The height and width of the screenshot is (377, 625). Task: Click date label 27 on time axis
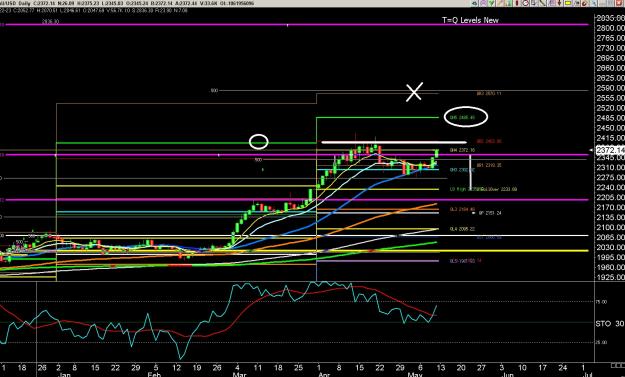[482, 367]
